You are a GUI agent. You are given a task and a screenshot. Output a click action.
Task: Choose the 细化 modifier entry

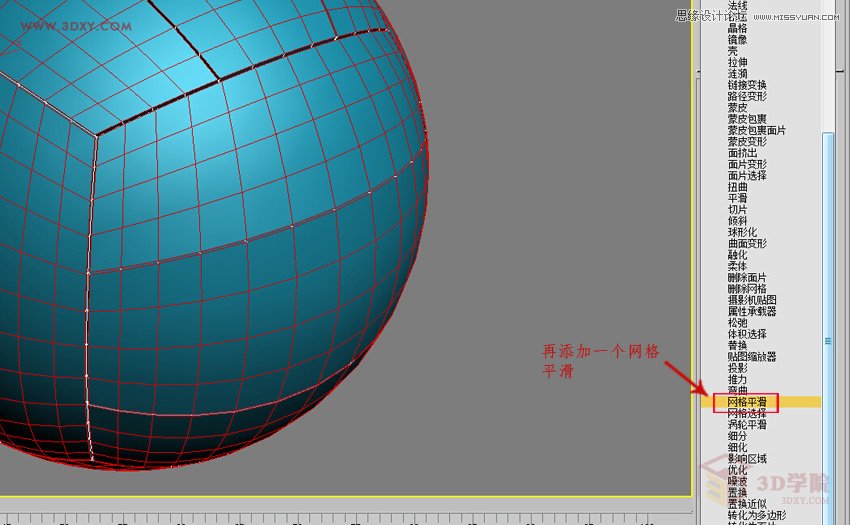(x=737, y=447)
